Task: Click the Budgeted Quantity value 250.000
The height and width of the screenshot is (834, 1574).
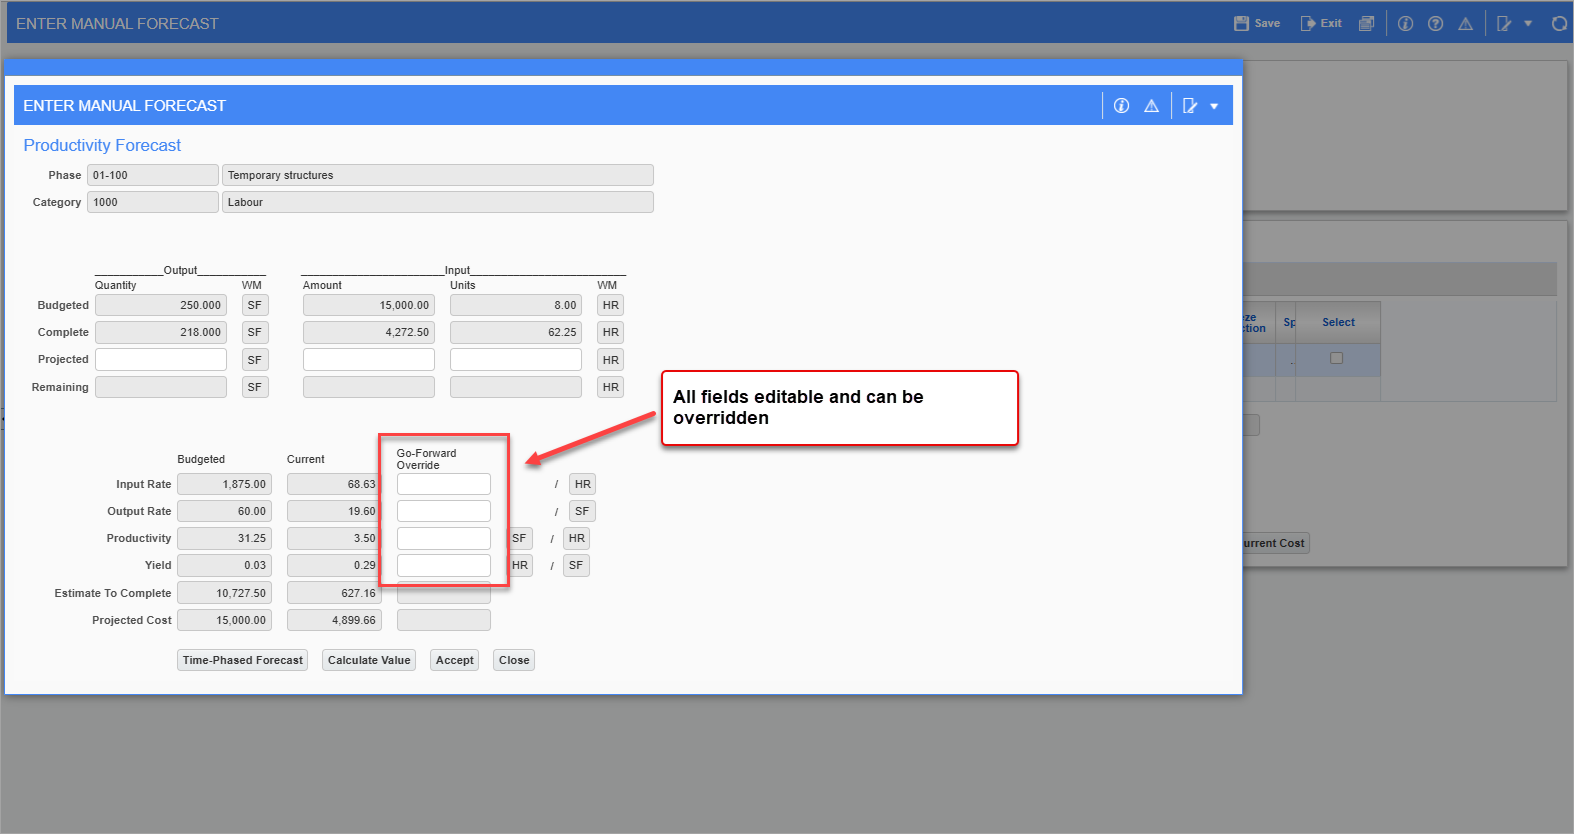Action: point(161,305)
